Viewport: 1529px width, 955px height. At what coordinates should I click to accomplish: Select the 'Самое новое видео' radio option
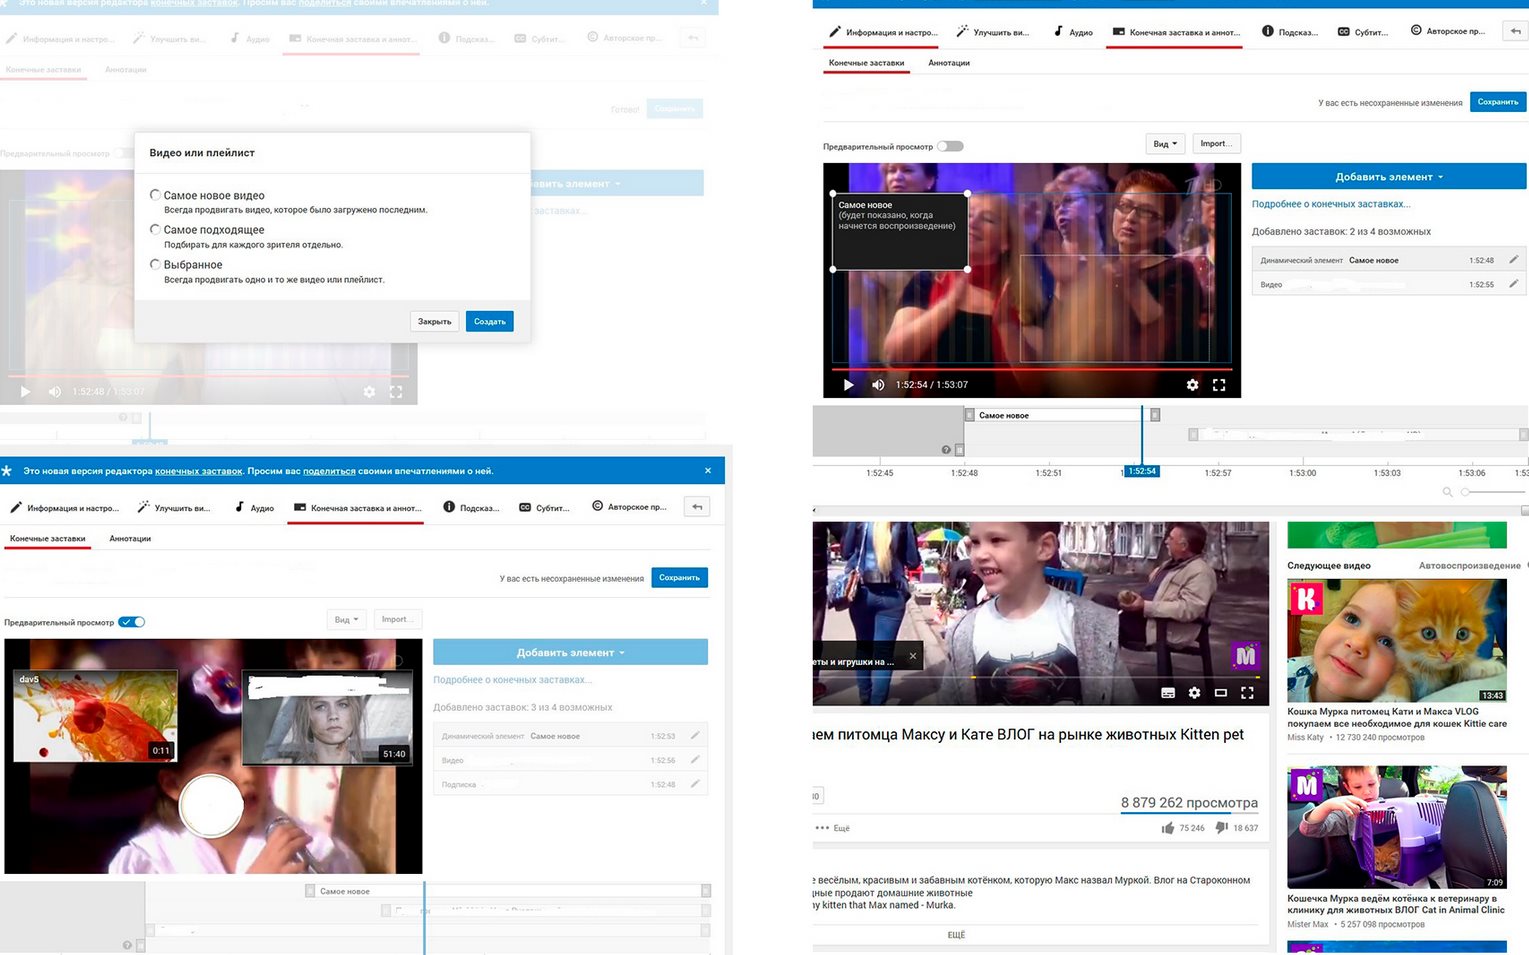[x=155, y=195]
